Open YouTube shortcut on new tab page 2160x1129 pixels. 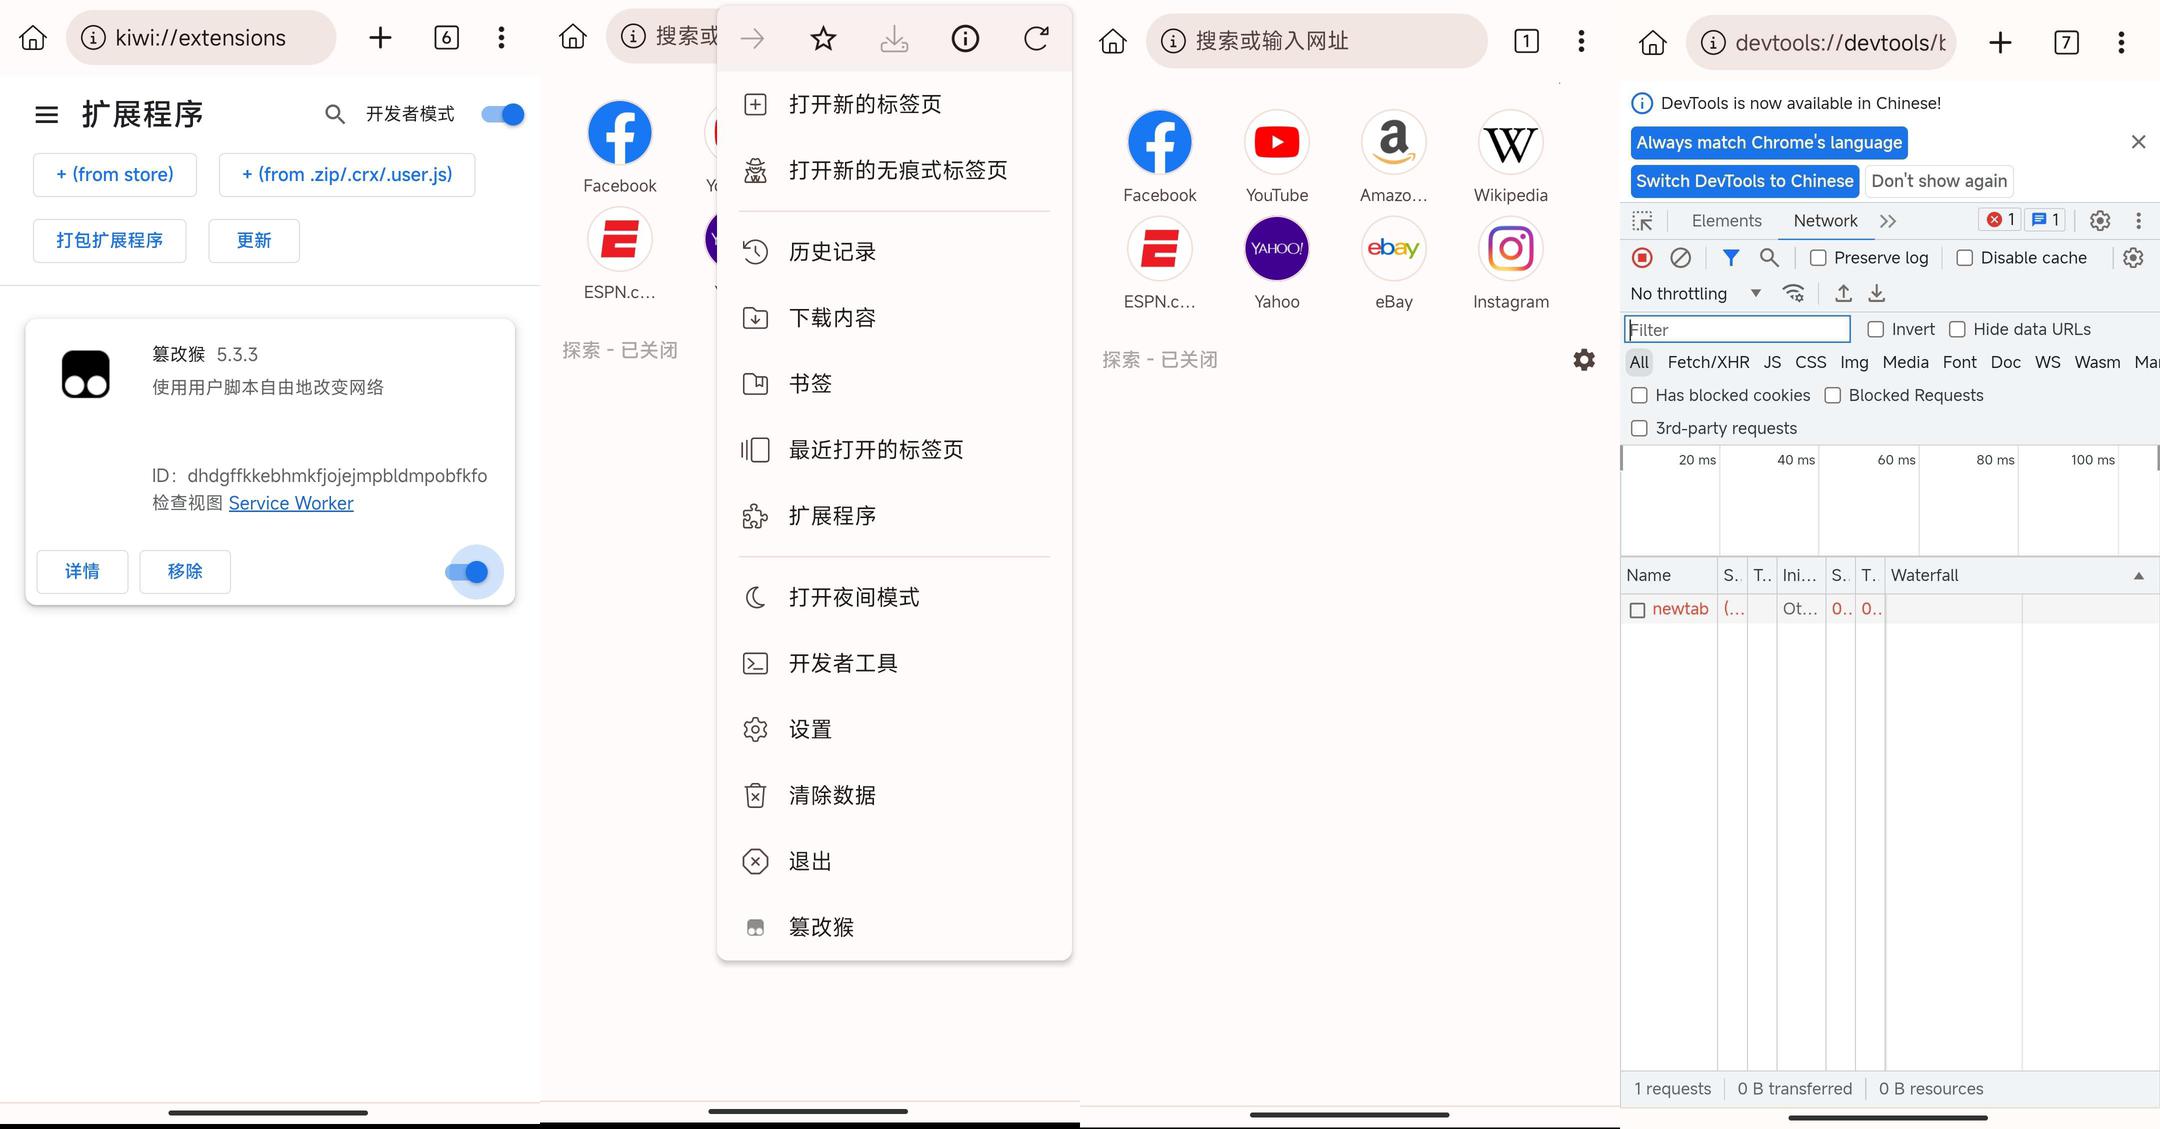click(x=1277, y=158)
